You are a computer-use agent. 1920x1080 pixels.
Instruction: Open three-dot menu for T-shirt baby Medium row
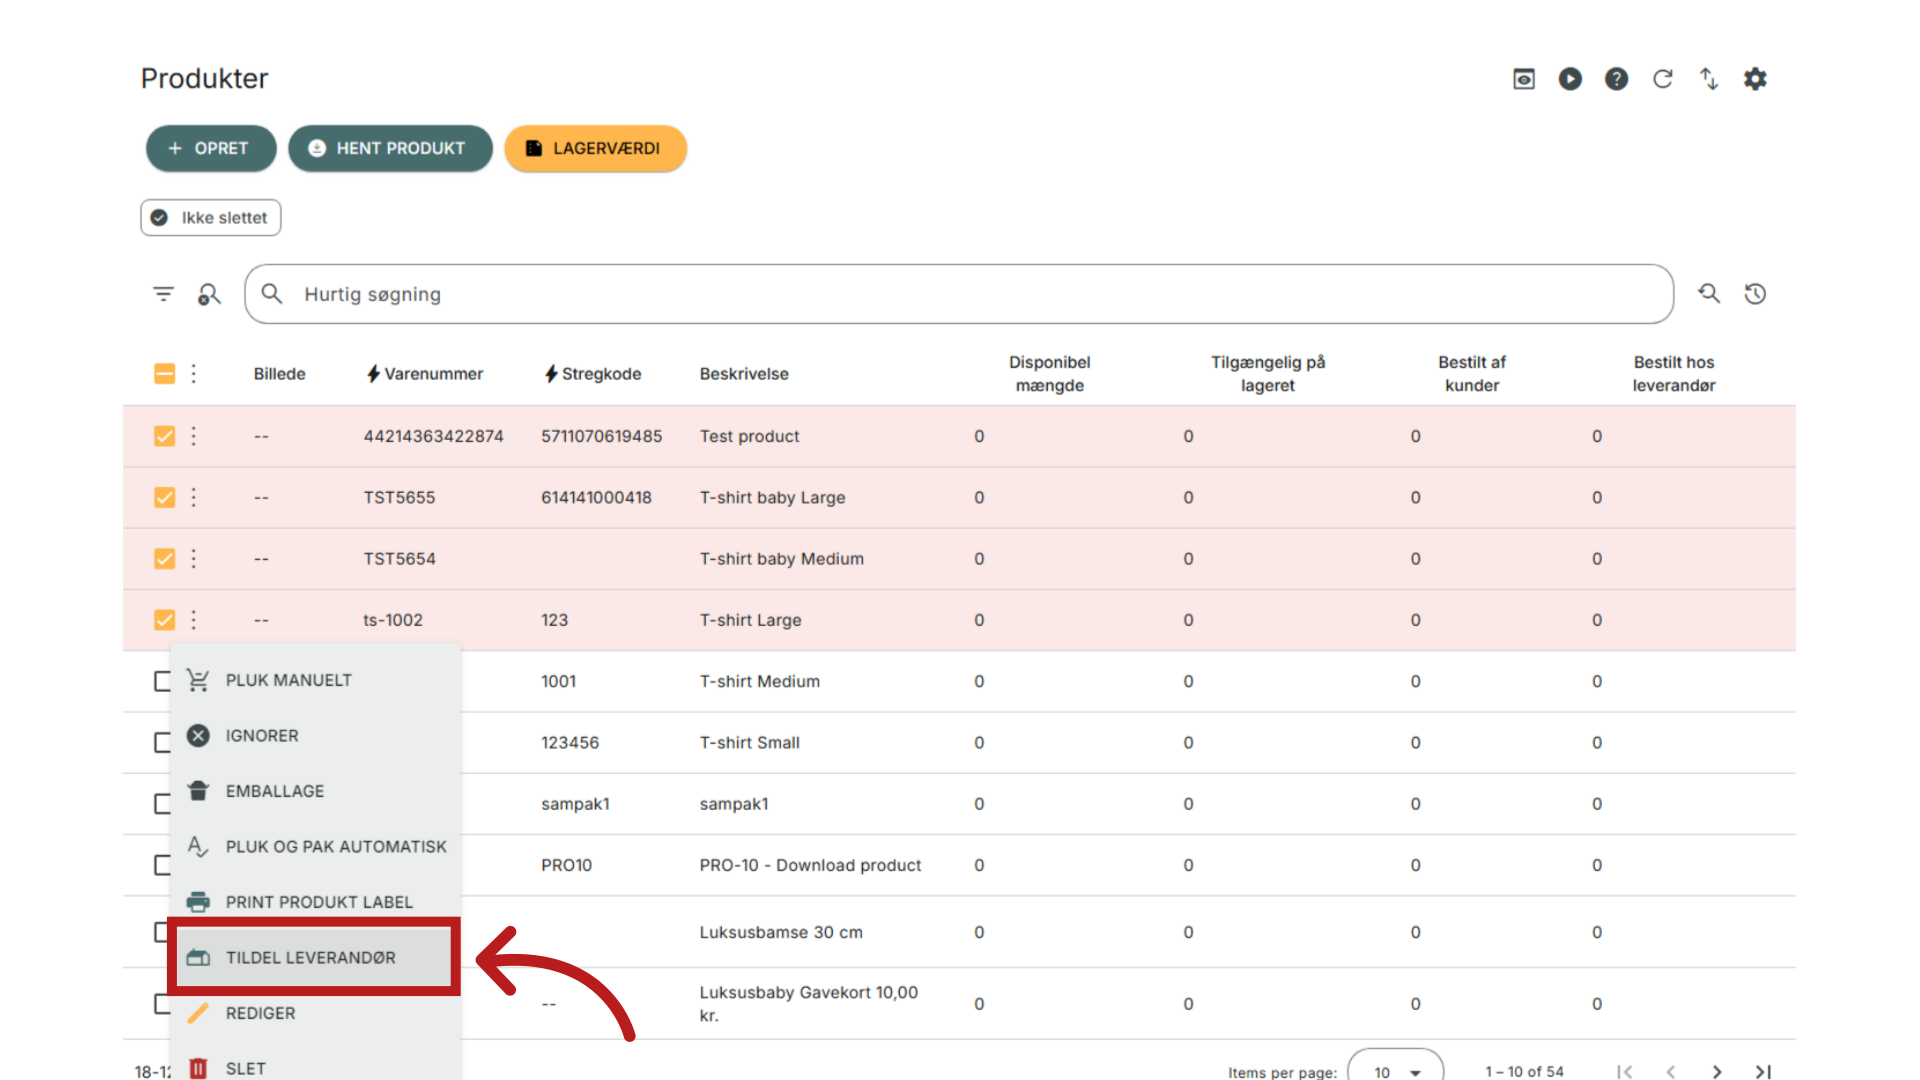coord(194,558)
